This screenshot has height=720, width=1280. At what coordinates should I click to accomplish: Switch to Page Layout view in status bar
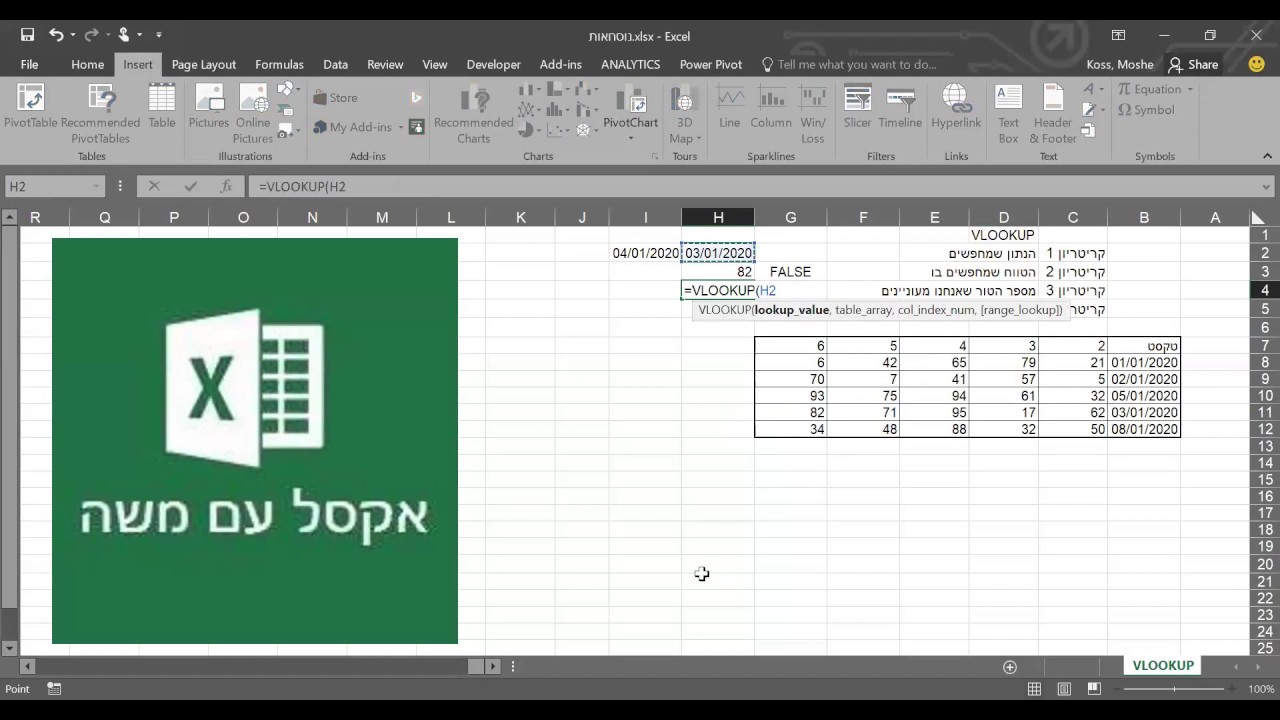point(1064,689)
